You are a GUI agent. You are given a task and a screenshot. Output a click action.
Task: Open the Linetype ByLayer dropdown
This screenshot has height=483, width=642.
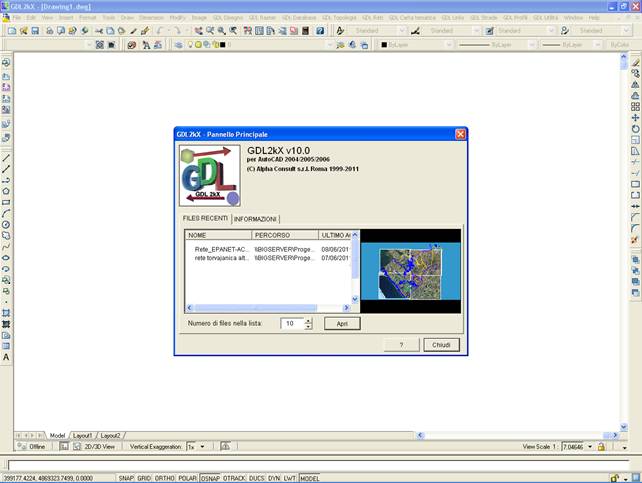[x=532, y=45]
